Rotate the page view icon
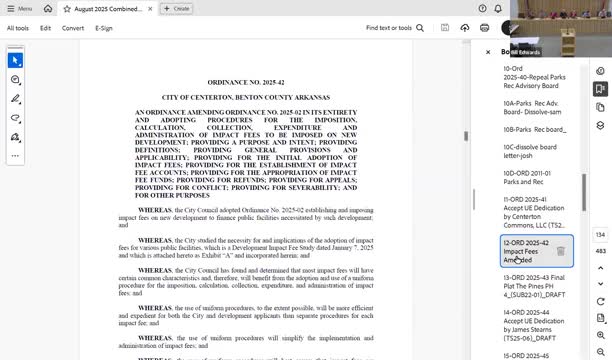The image size is (612, 360). [x=600, y=301]
